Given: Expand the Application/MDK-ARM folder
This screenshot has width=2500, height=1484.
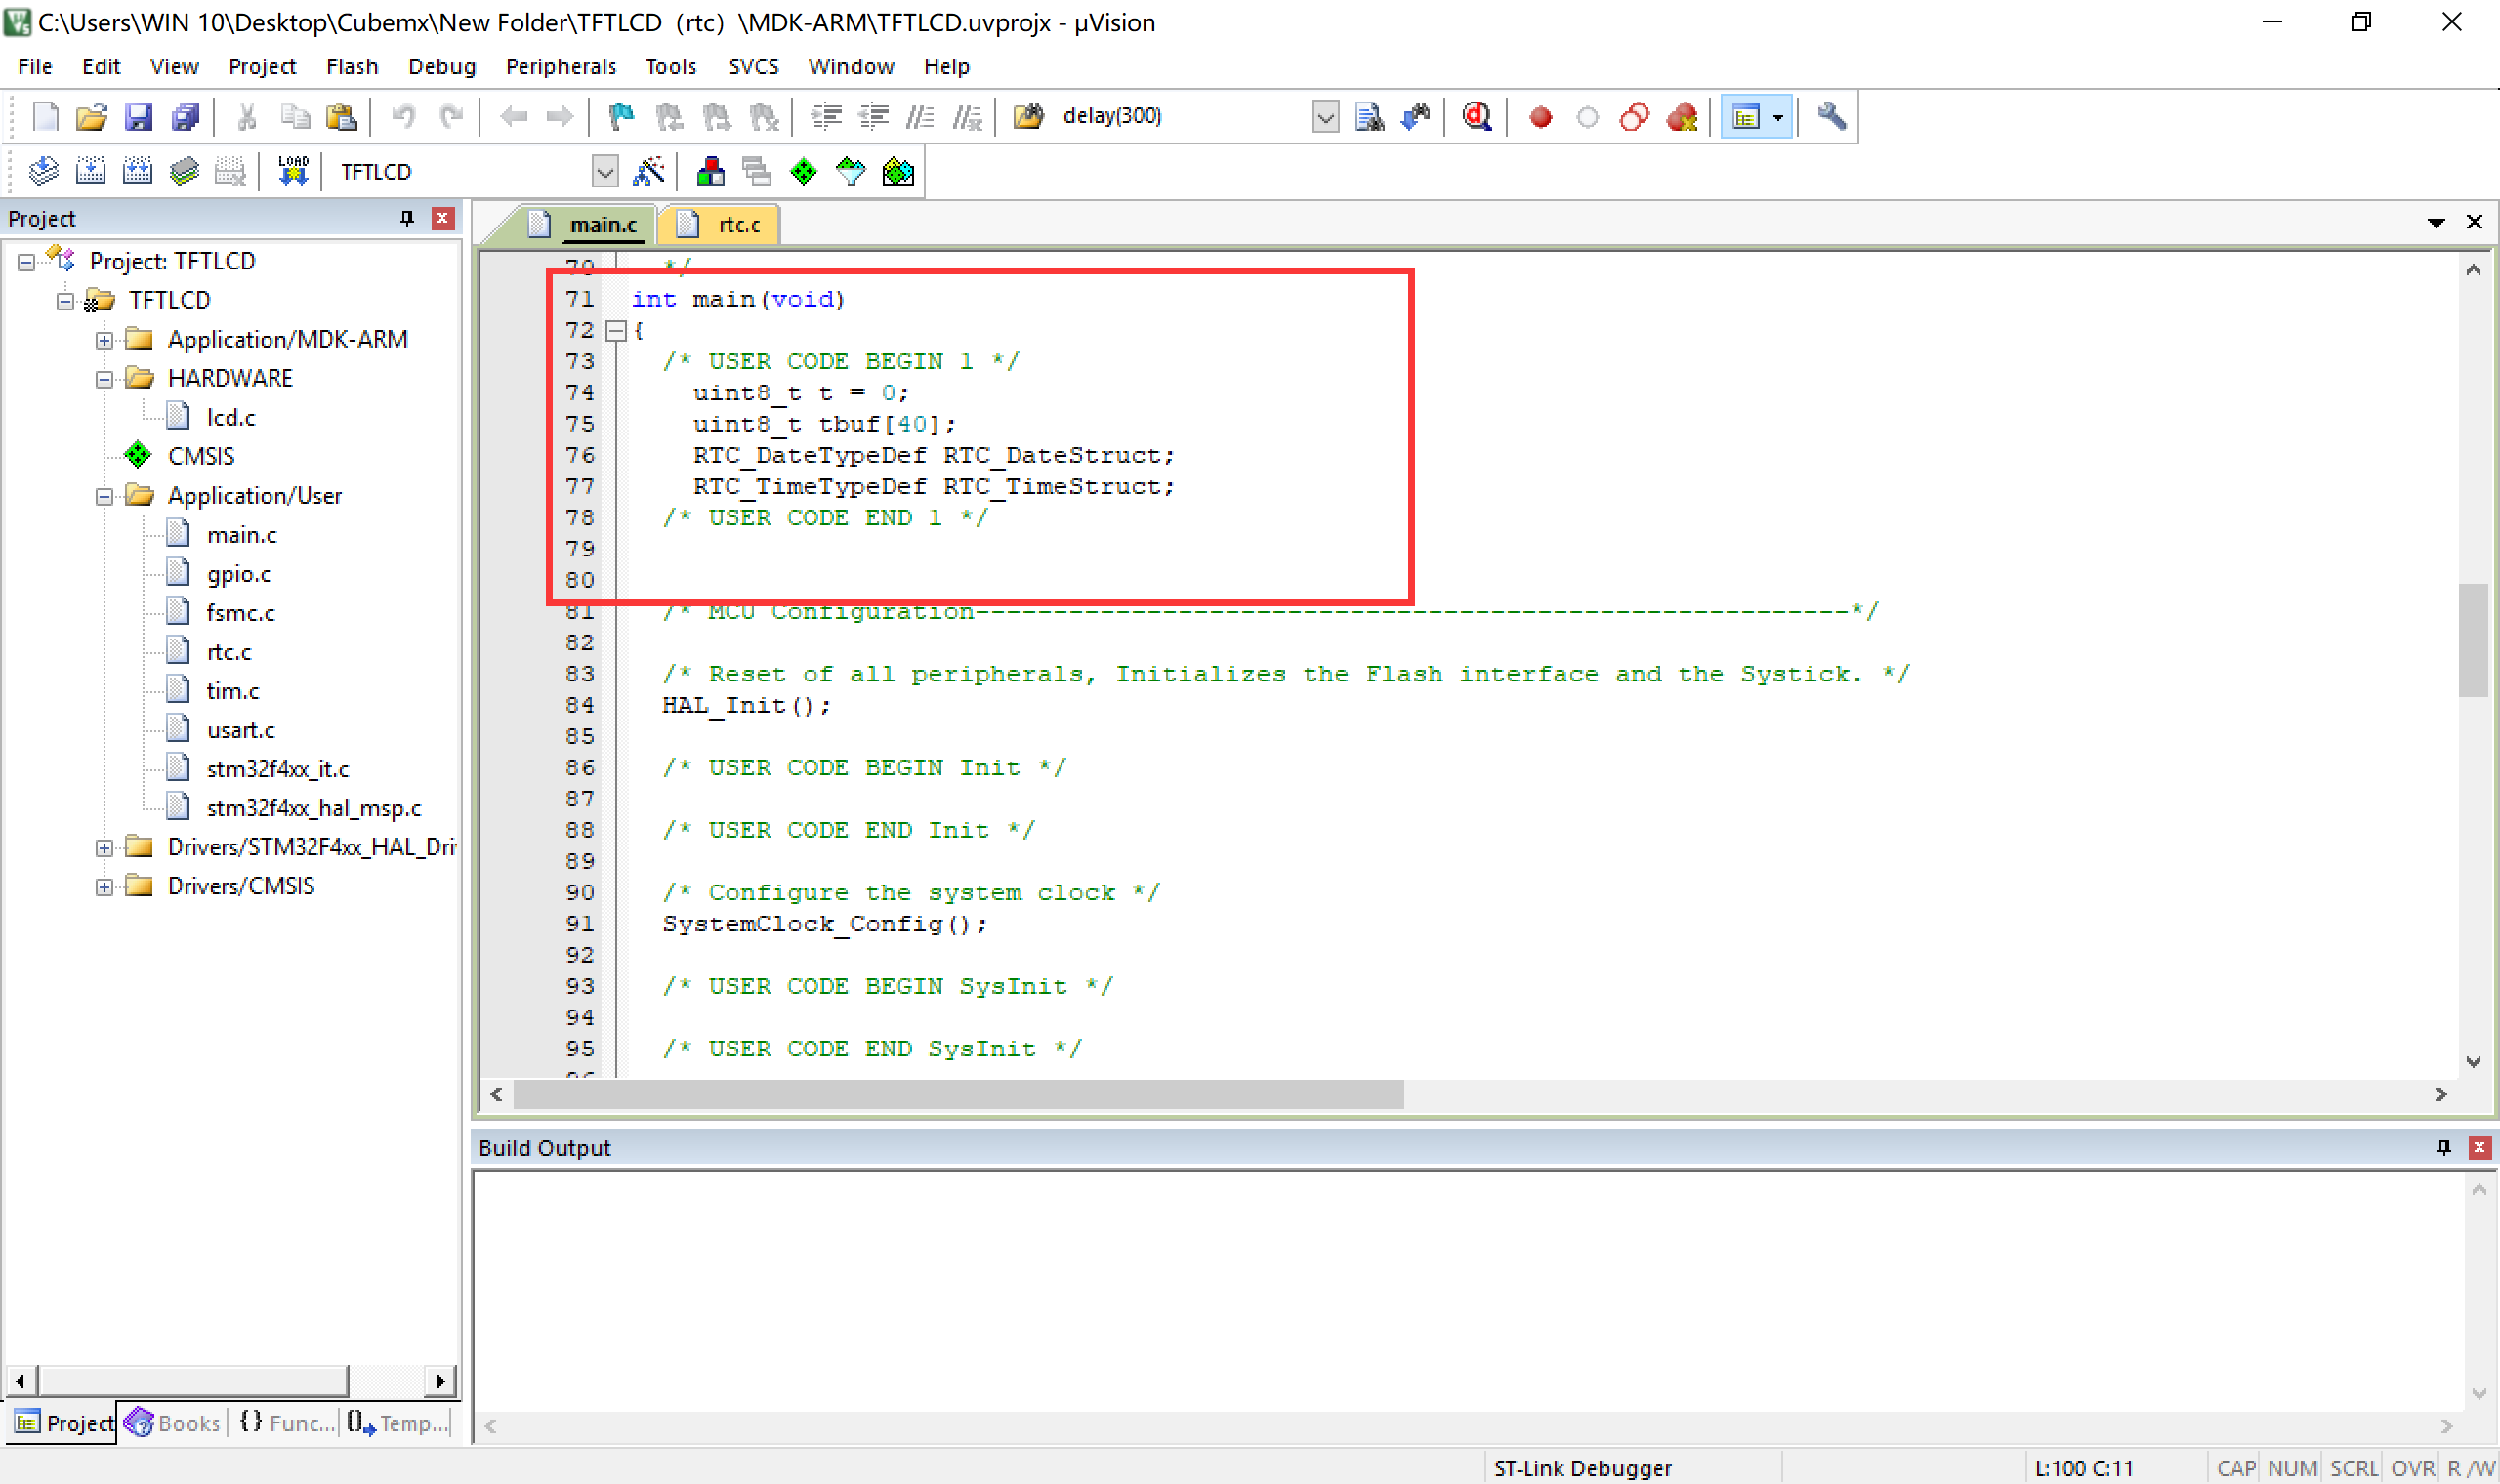Looking at the screenshot, I should coord(105,339).
